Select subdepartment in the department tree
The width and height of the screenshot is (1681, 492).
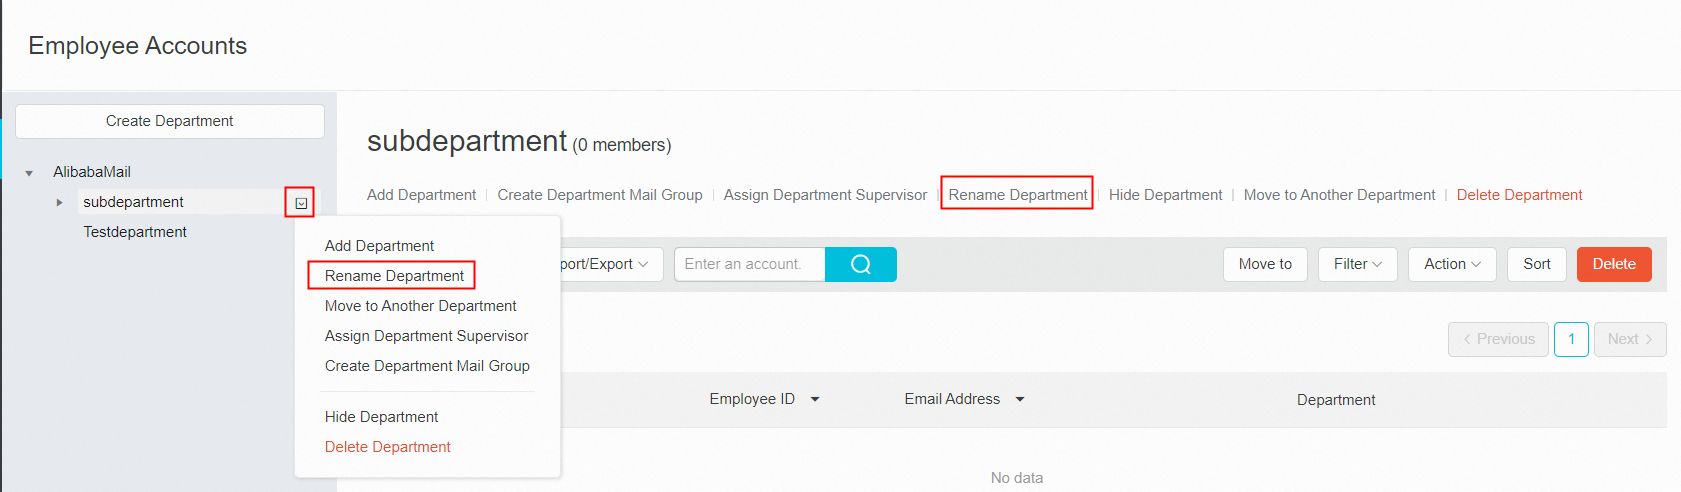pos(133,202)
